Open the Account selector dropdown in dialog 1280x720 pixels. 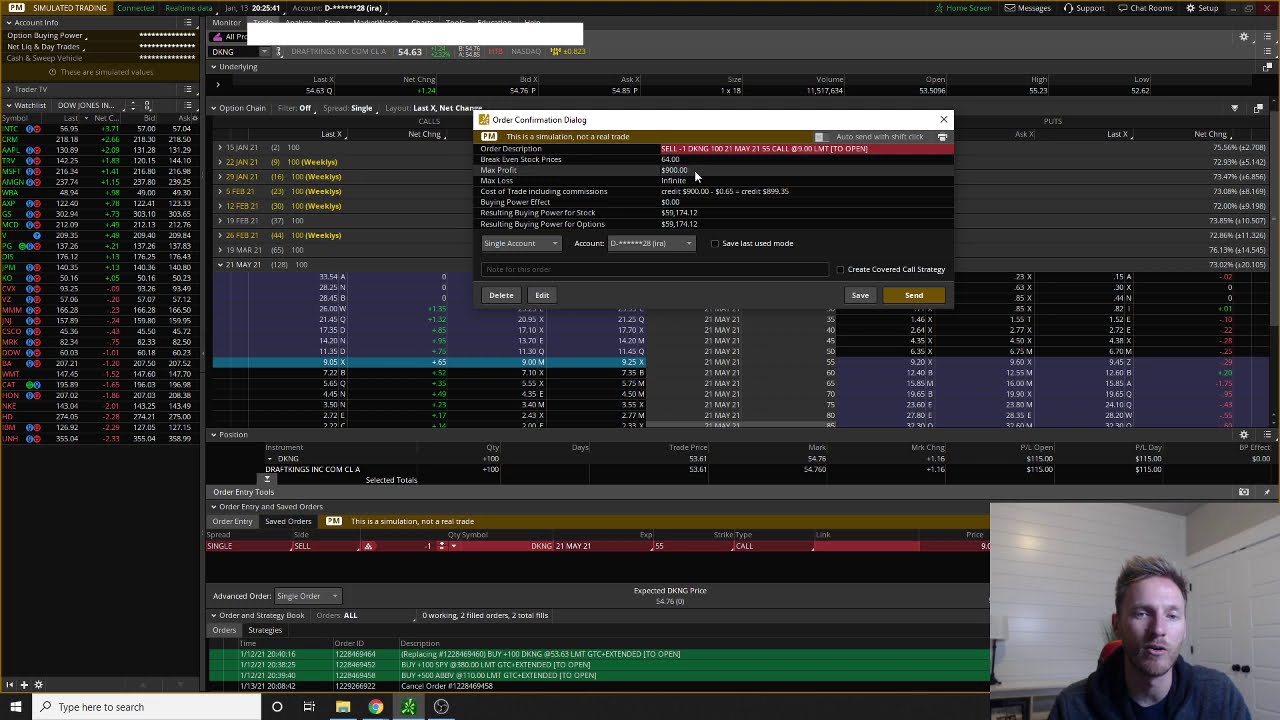651,243
